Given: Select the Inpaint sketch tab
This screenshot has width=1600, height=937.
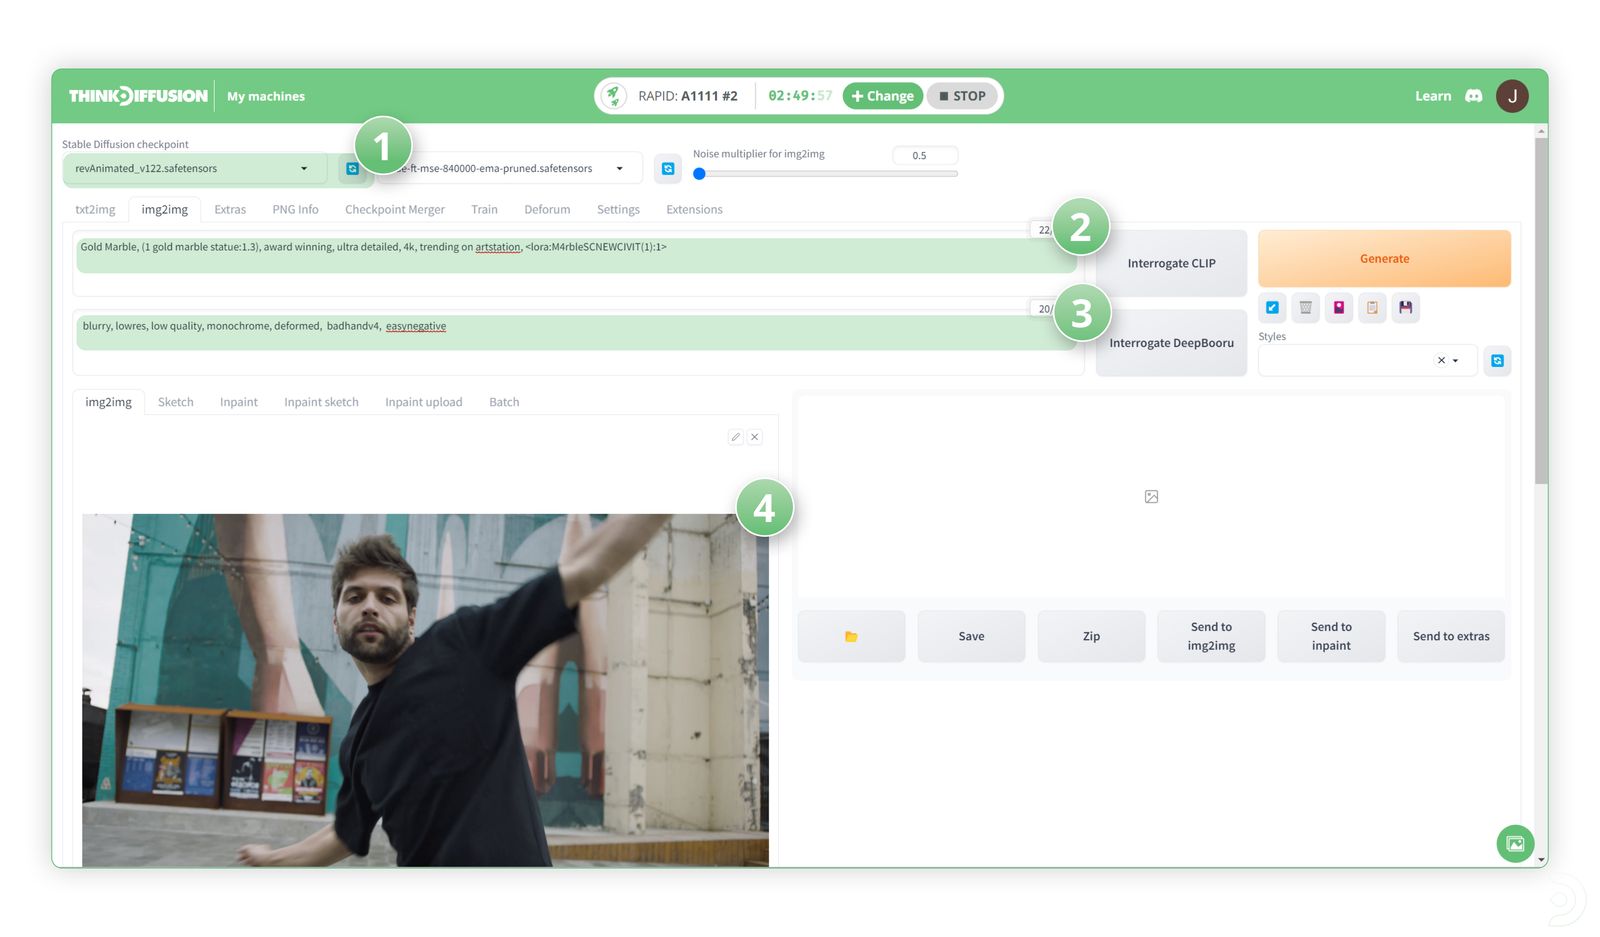Looking at the screenshot, I should (x=321, y=402).
